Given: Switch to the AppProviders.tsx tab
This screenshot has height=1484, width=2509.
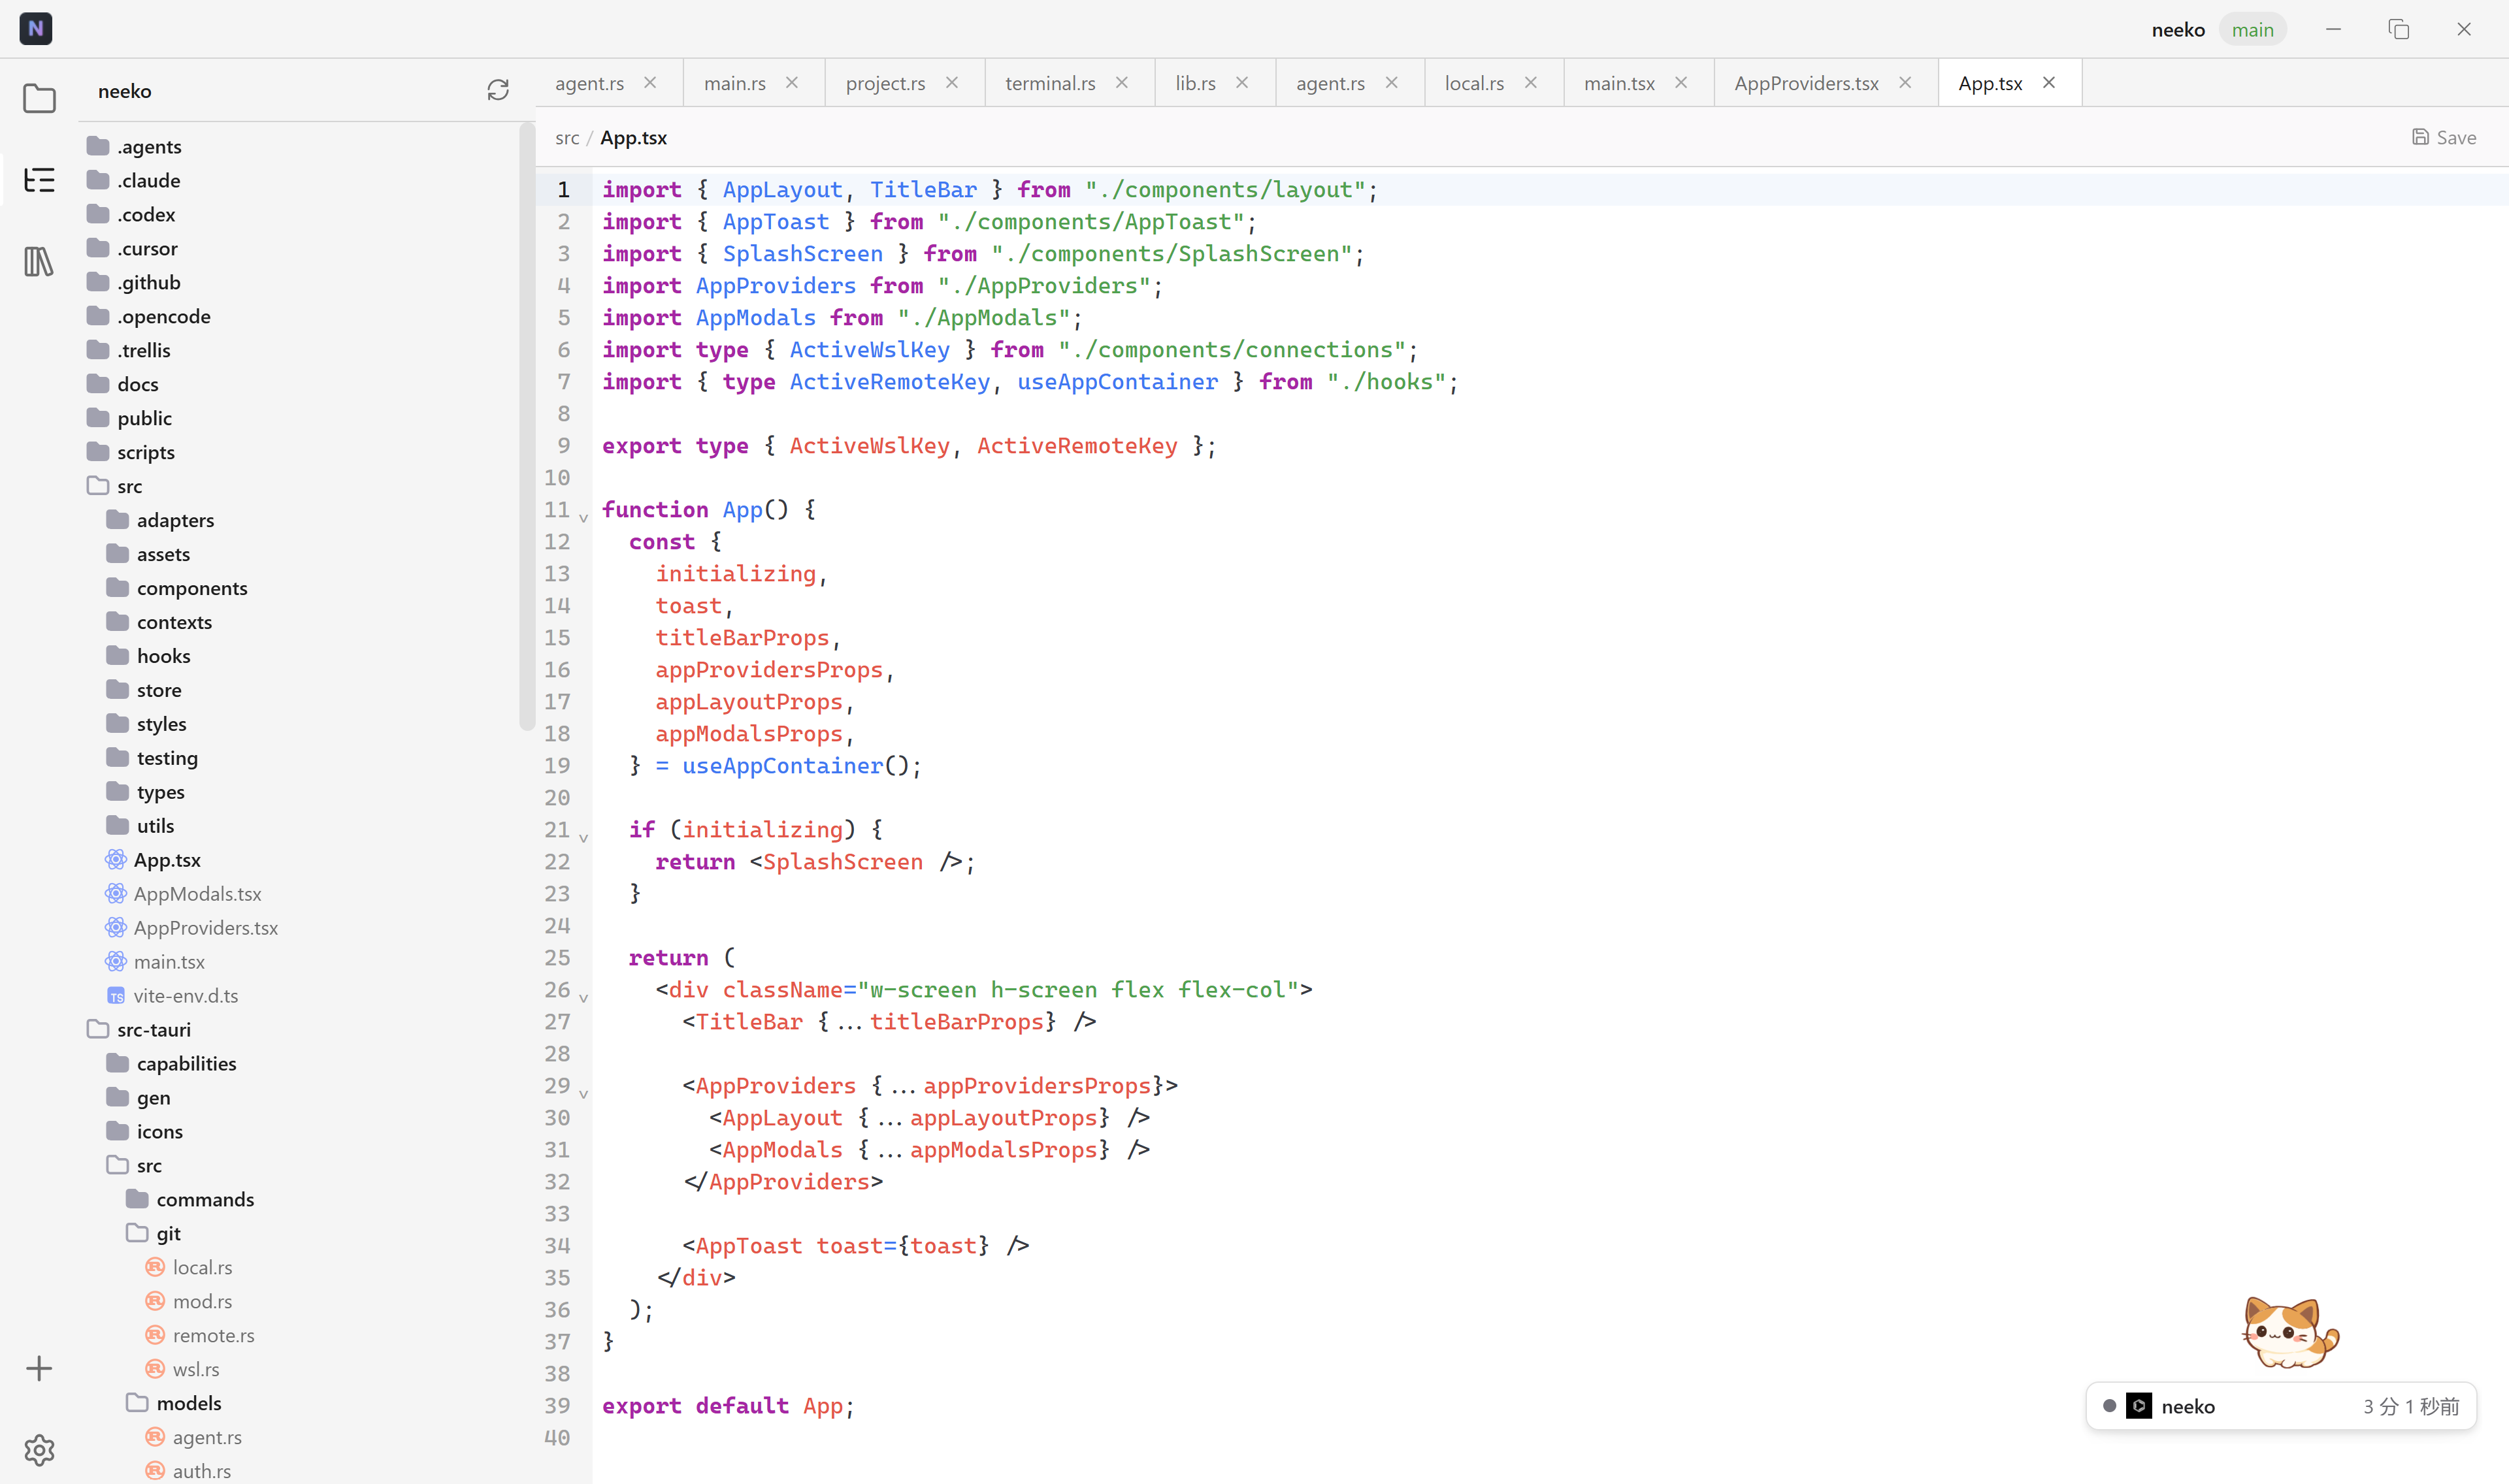Looking at the screenshot, I should (x=1806, y=83).
